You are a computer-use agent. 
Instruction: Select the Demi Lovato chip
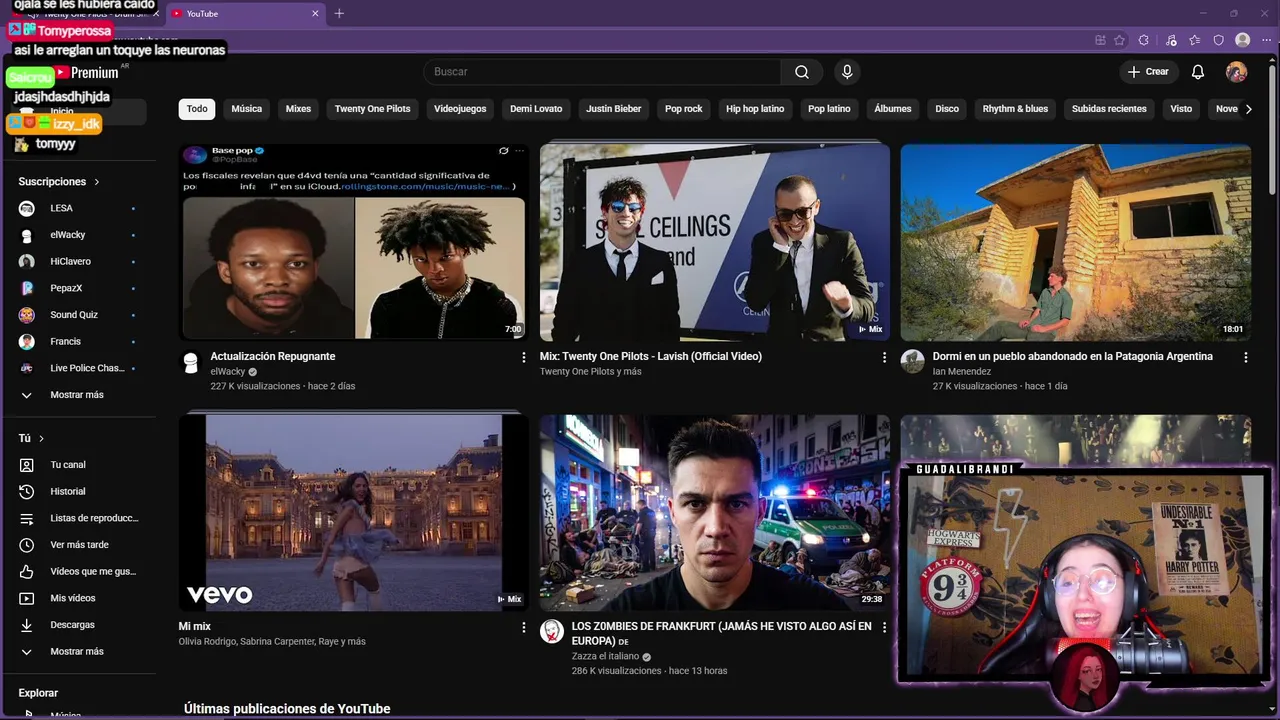536,109
